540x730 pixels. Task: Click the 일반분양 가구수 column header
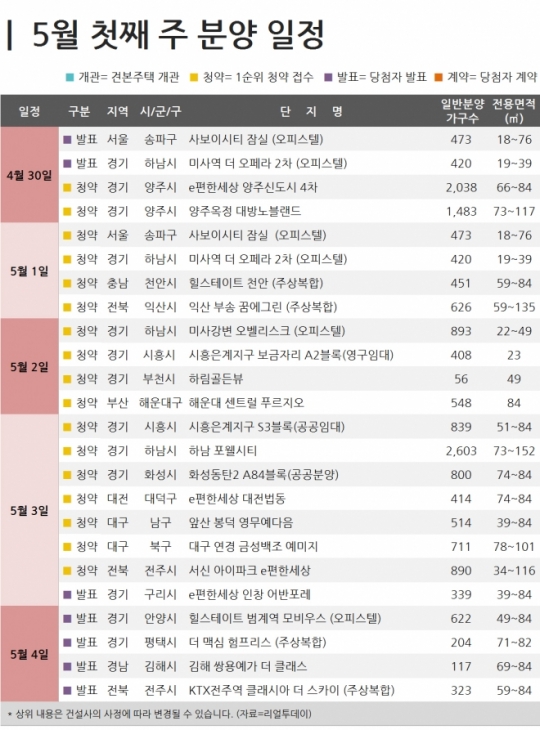coord(462,111)
